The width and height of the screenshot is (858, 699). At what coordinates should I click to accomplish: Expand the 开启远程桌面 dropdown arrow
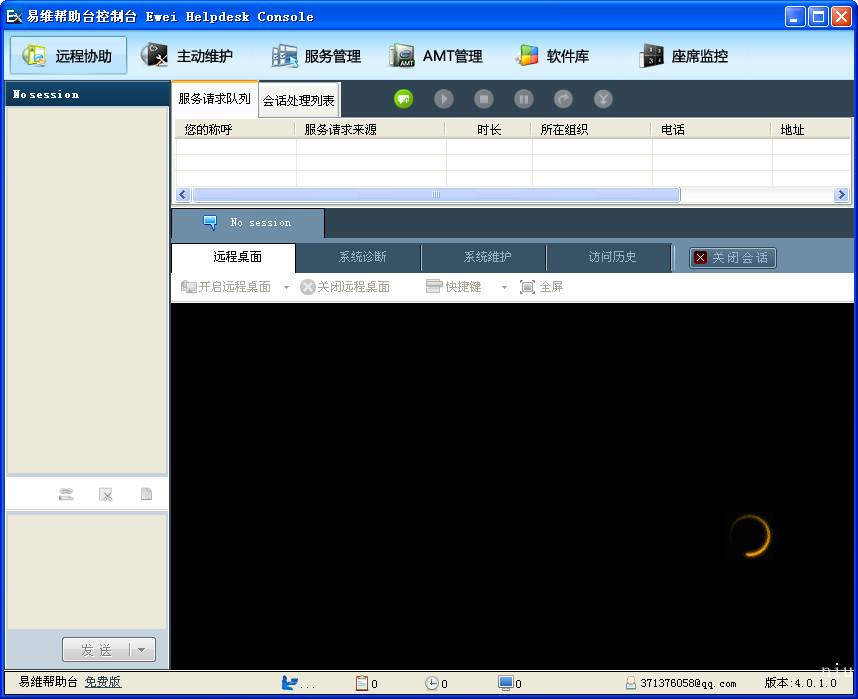pos(286,288)
